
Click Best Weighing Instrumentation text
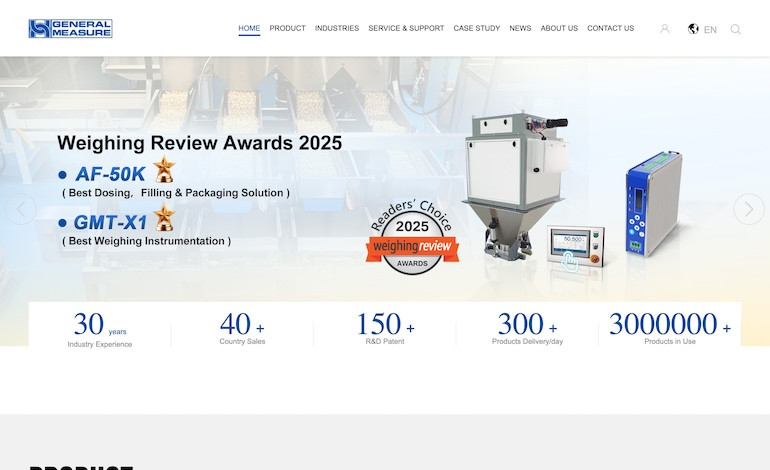coord(146,241)
